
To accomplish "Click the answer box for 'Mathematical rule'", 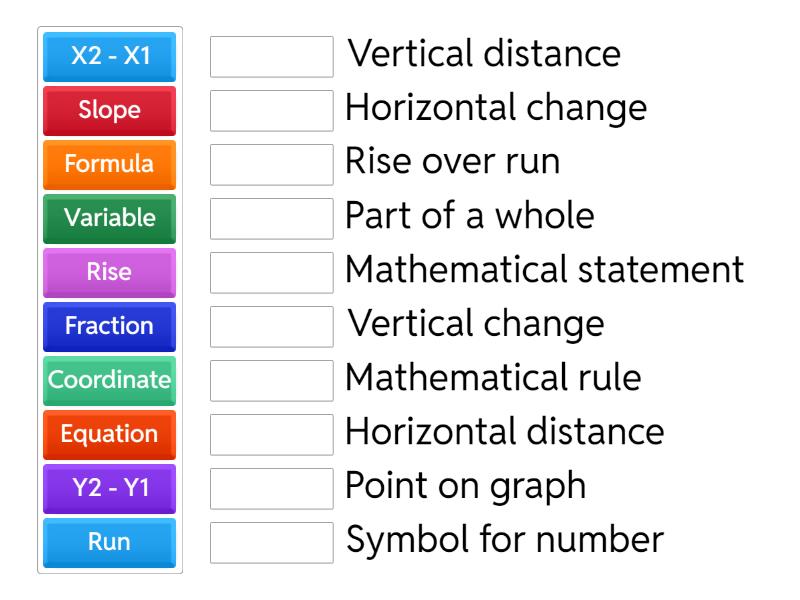I will pos(272,381).
